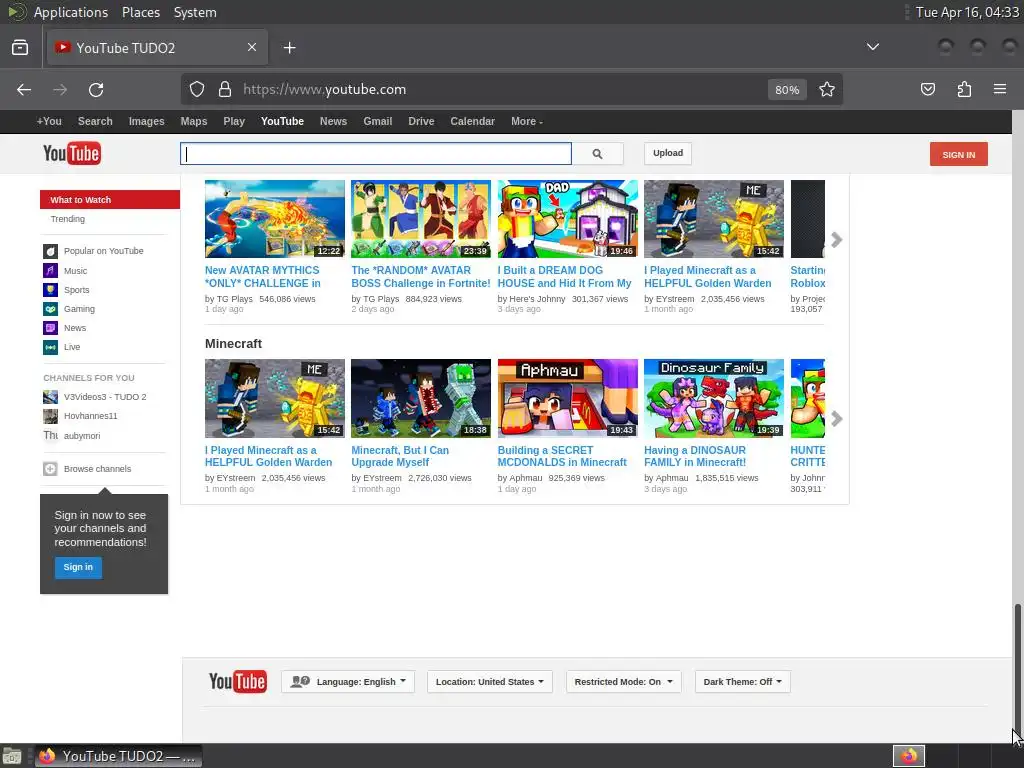Go back with browser back arrow
Image resolution: width=1024 pixels, height=768 pixels.
[24, 89]
